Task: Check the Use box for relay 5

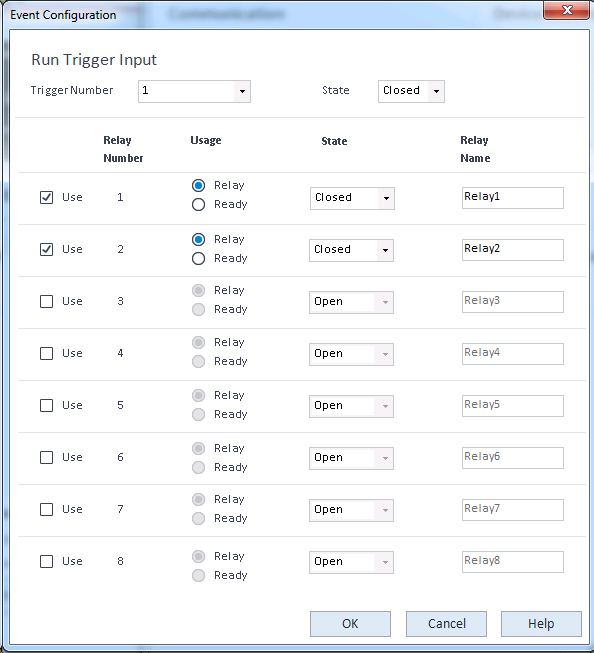Action: [46, 406]
